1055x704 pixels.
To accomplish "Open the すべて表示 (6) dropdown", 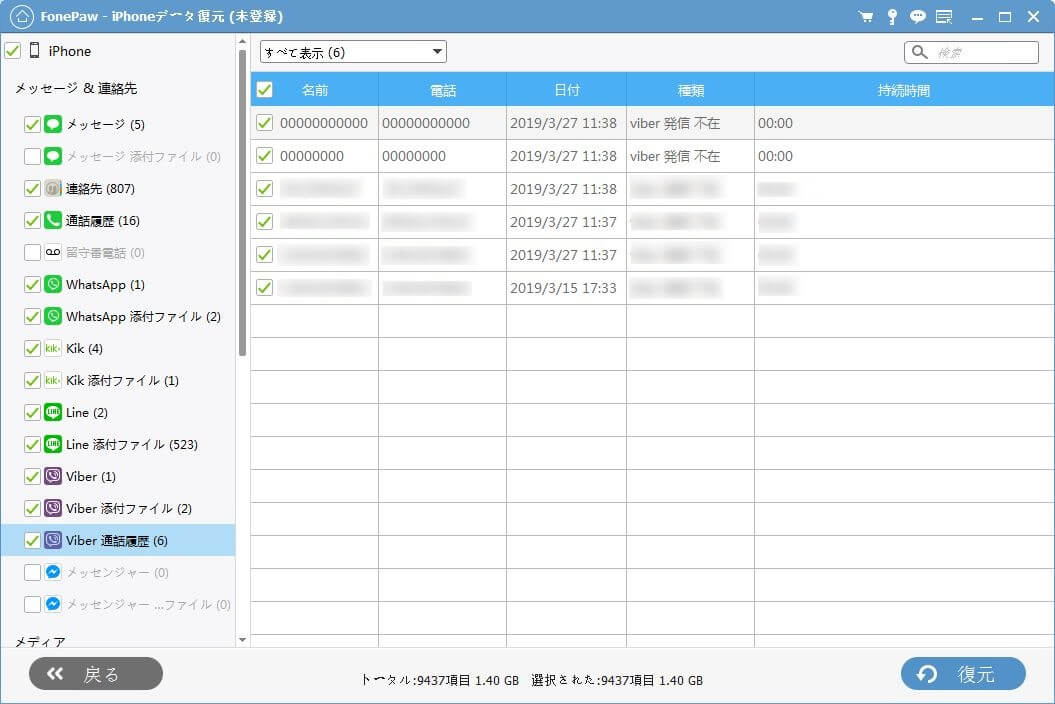I will [x=353, y=52].
